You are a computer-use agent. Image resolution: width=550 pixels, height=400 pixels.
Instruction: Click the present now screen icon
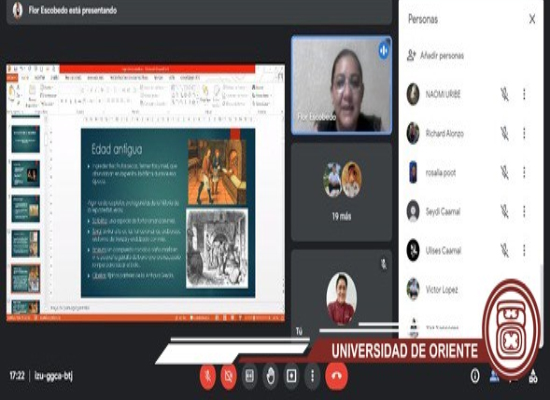click(291, 376)
